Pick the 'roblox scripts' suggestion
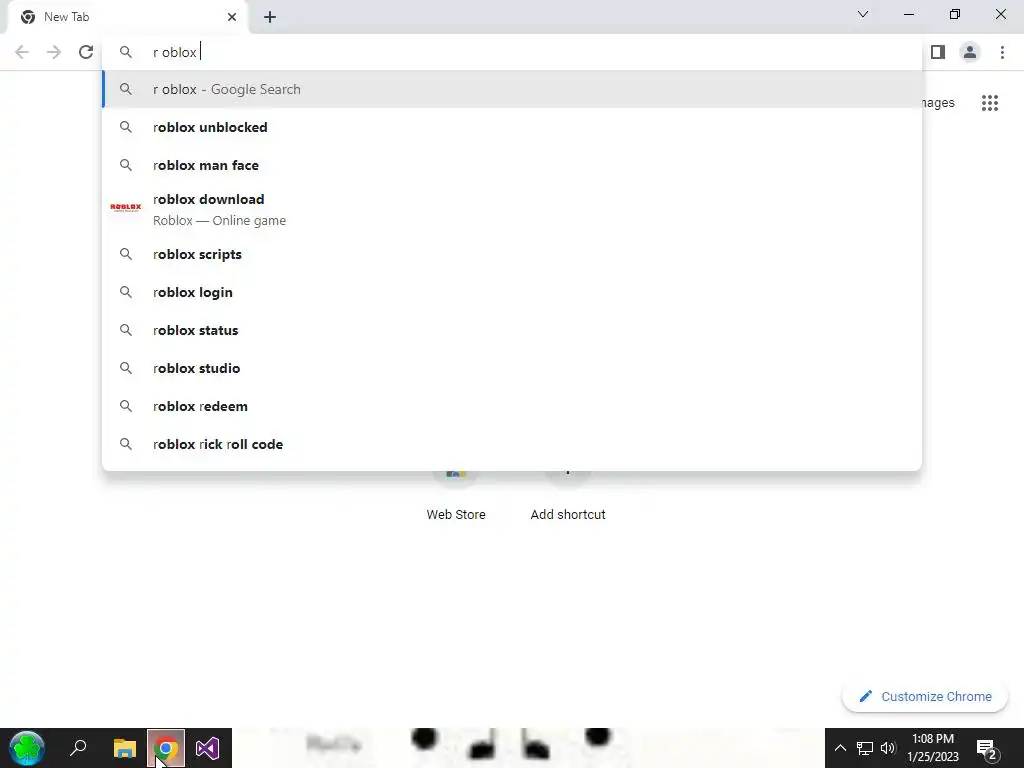The width and height of the screenshot is (1024, 768). pyautogui.click(x=512, y=254)
